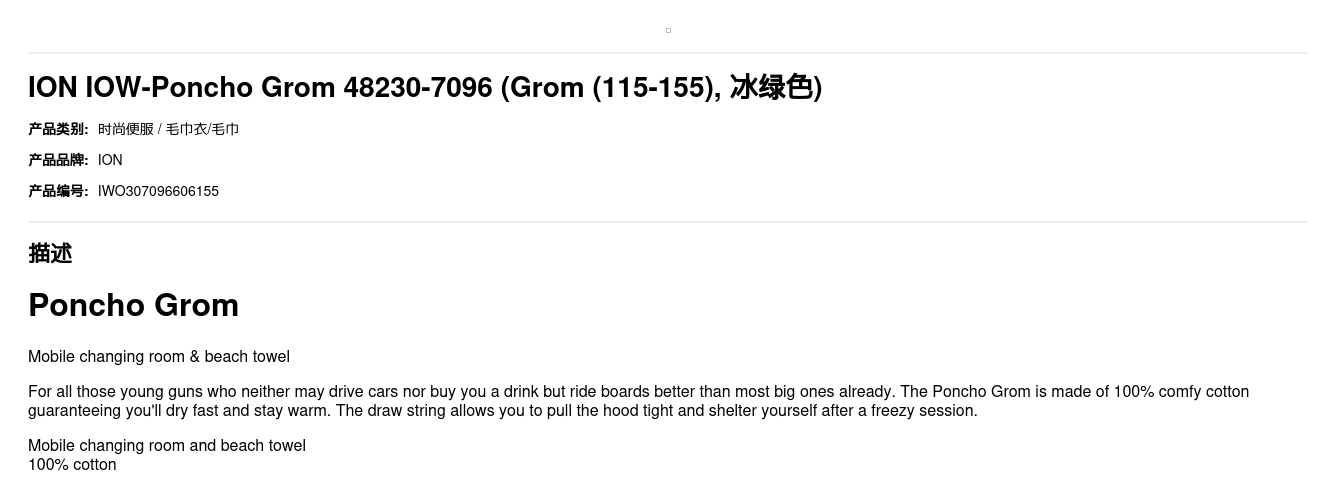Click 'Mobile changing room and beach towel' feature line
The width and height of the screenshot is (1328, 504).
point(167,446)
